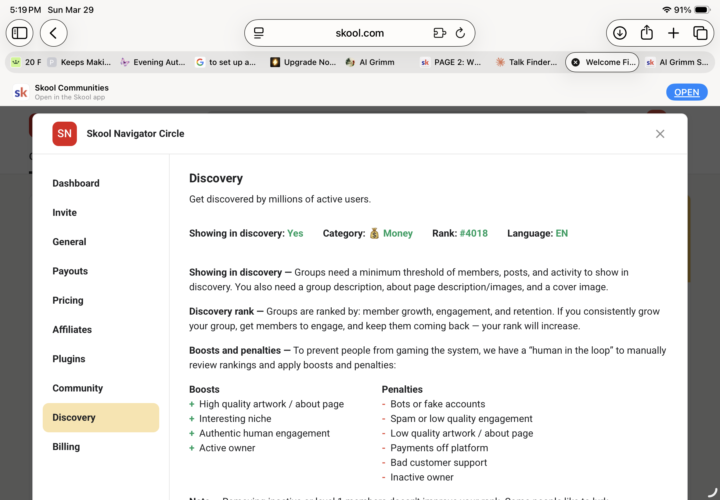Click 'High quality artwork / about page' boost
The width and height of the screenshot is (720, 500).
[x=271, y=404]
